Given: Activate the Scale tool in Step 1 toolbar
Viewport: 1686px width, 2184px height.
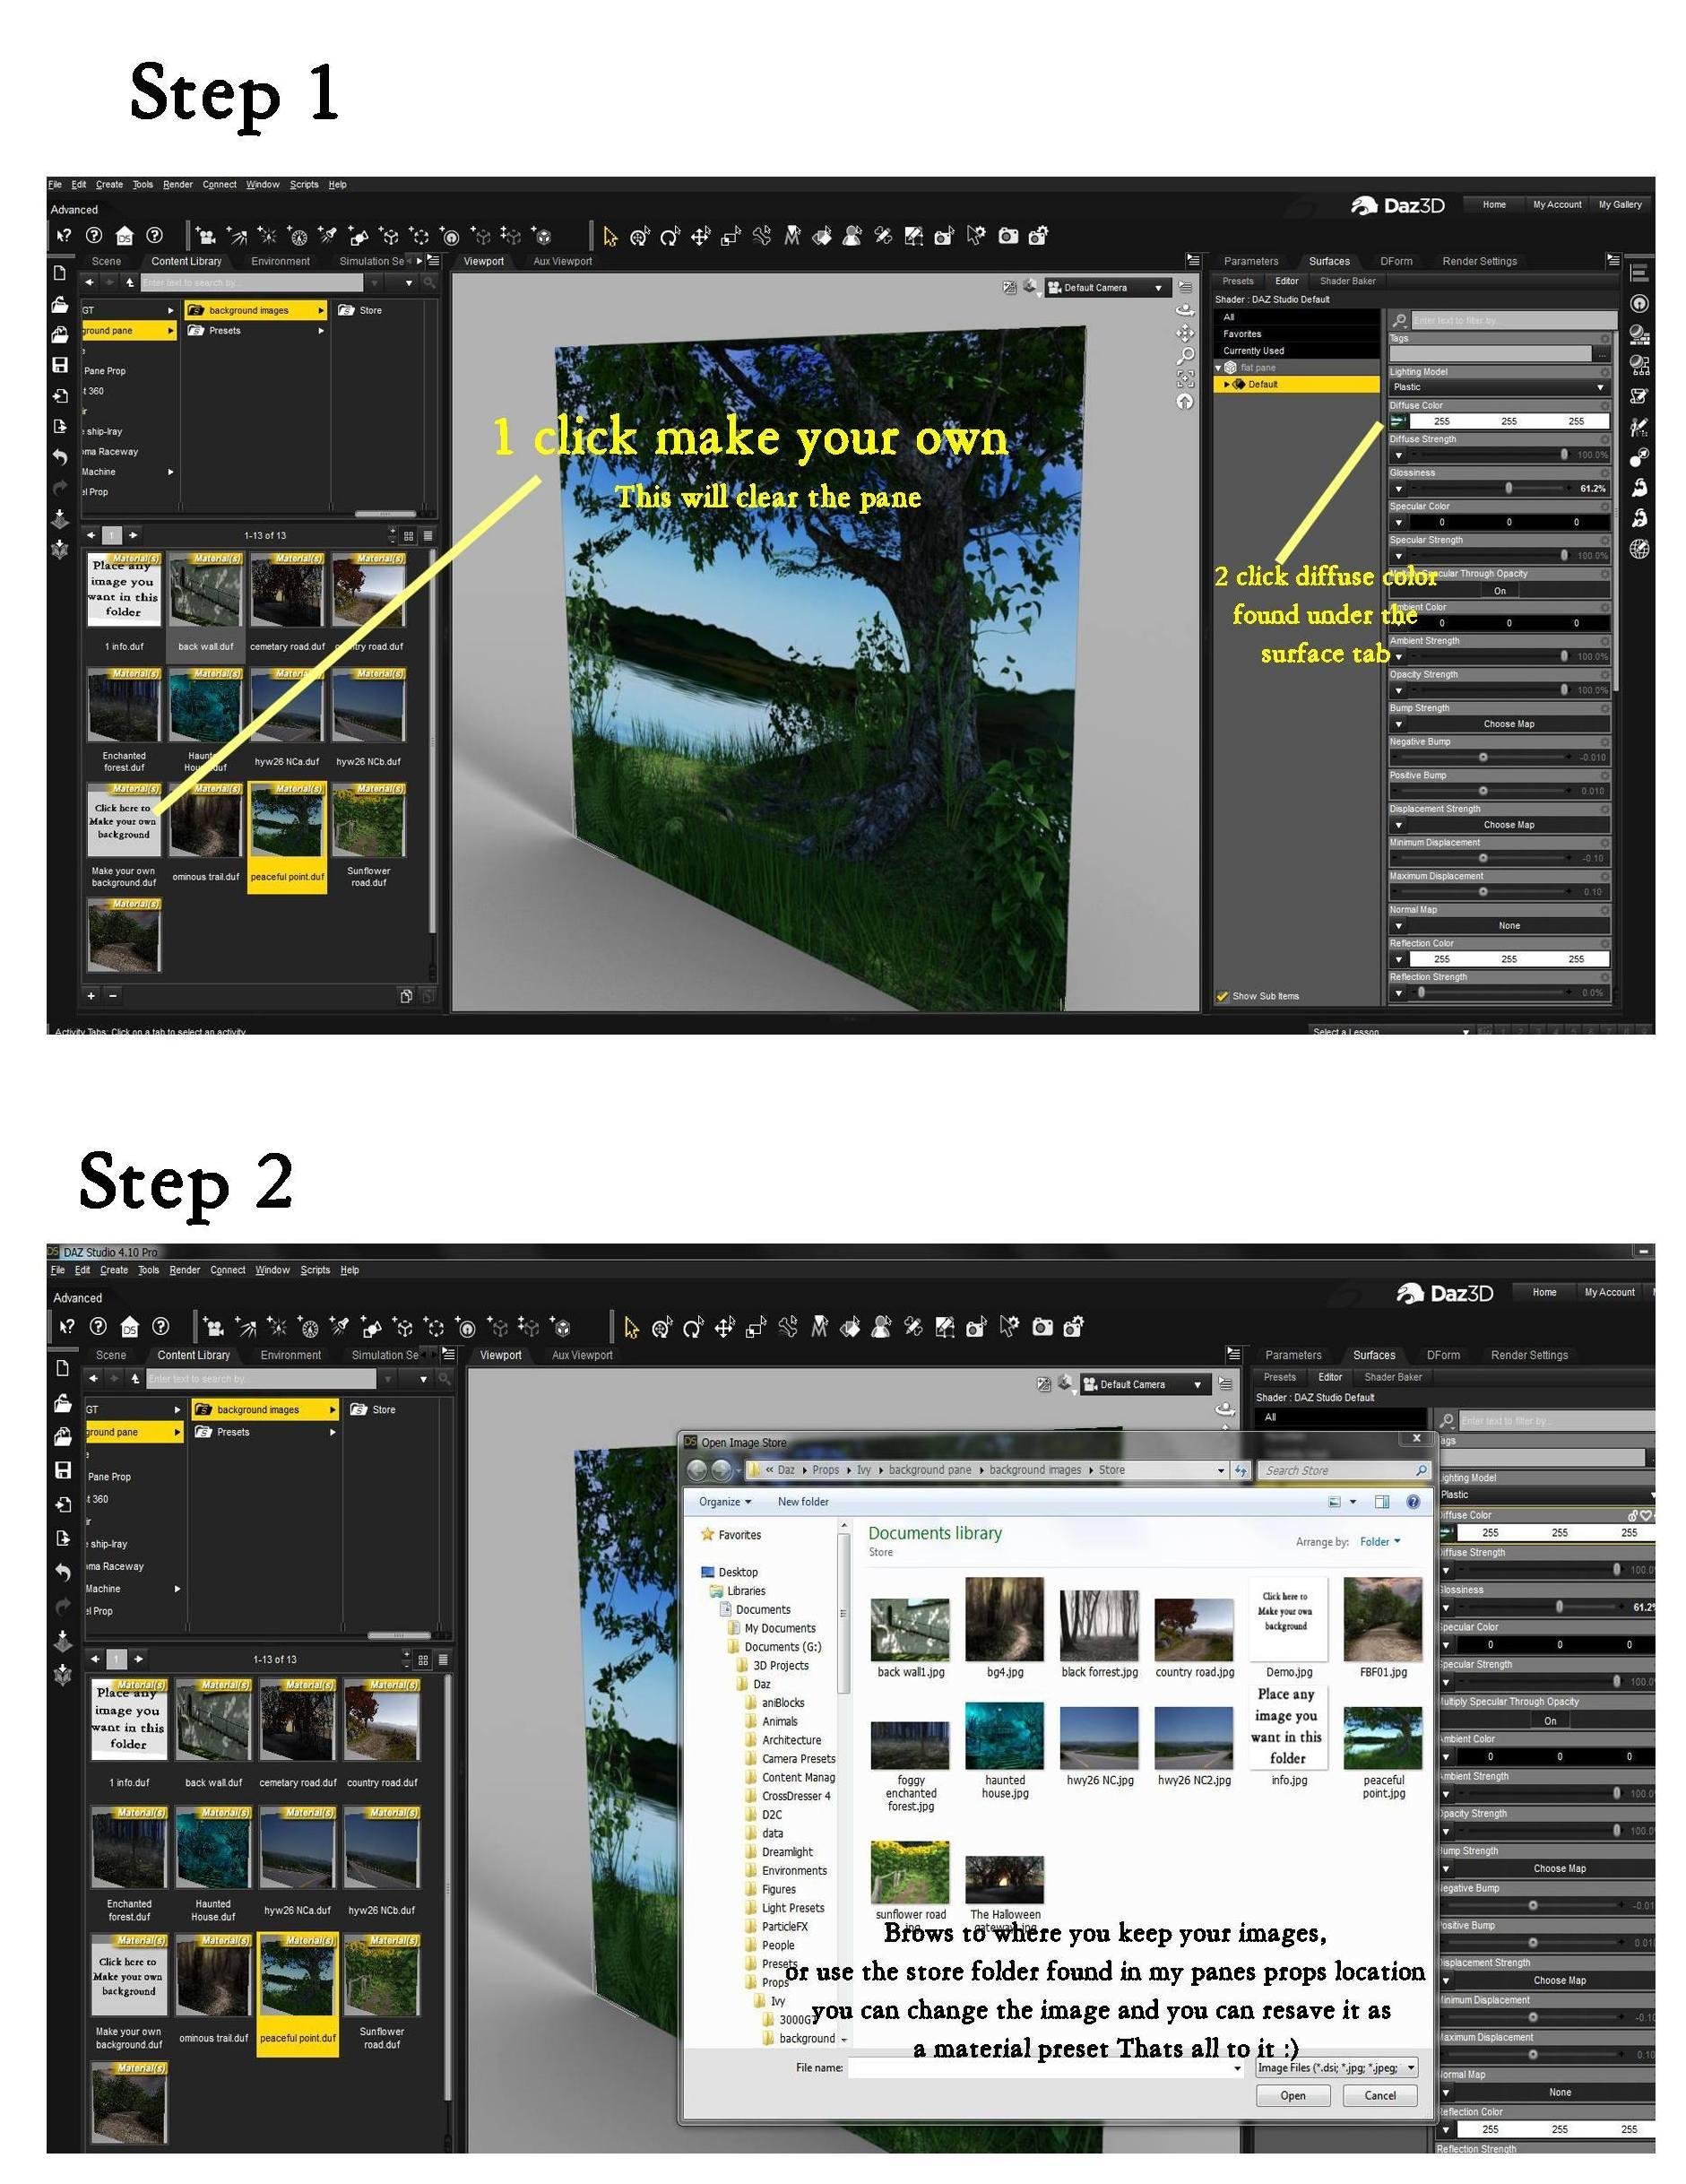Looking at the screenshot, I should point(731,236).
